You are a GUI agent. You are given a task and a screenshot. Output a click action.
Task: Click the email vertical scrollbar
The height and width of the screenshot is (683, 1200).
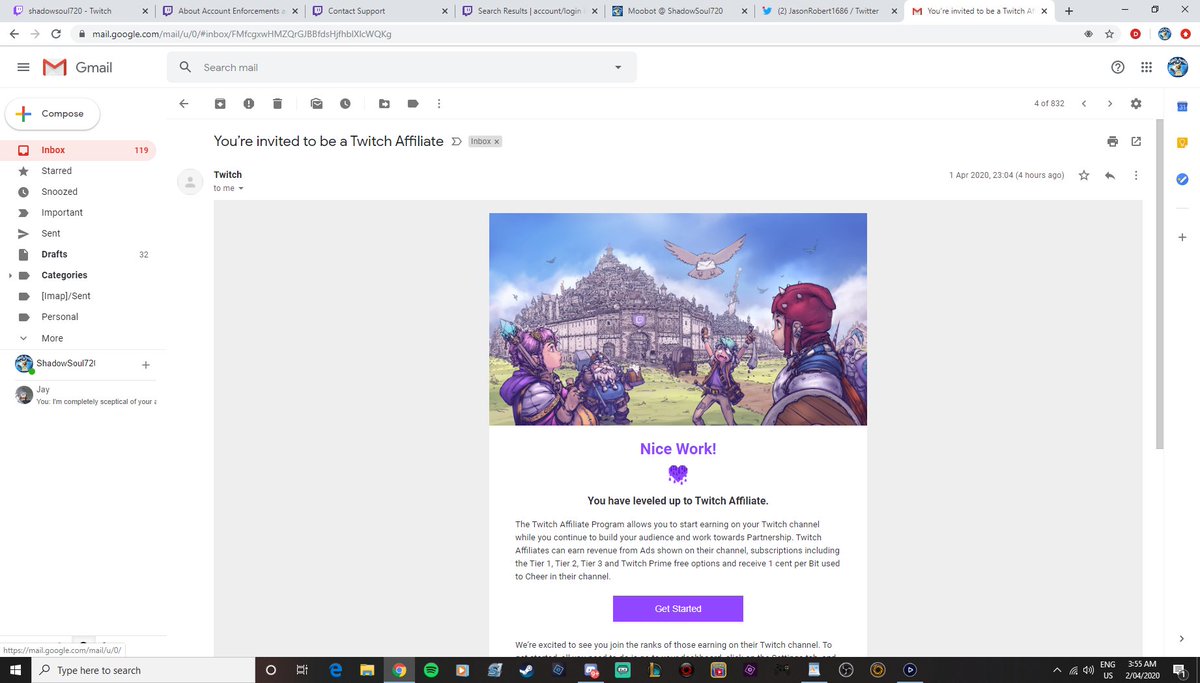point(1159,283)
